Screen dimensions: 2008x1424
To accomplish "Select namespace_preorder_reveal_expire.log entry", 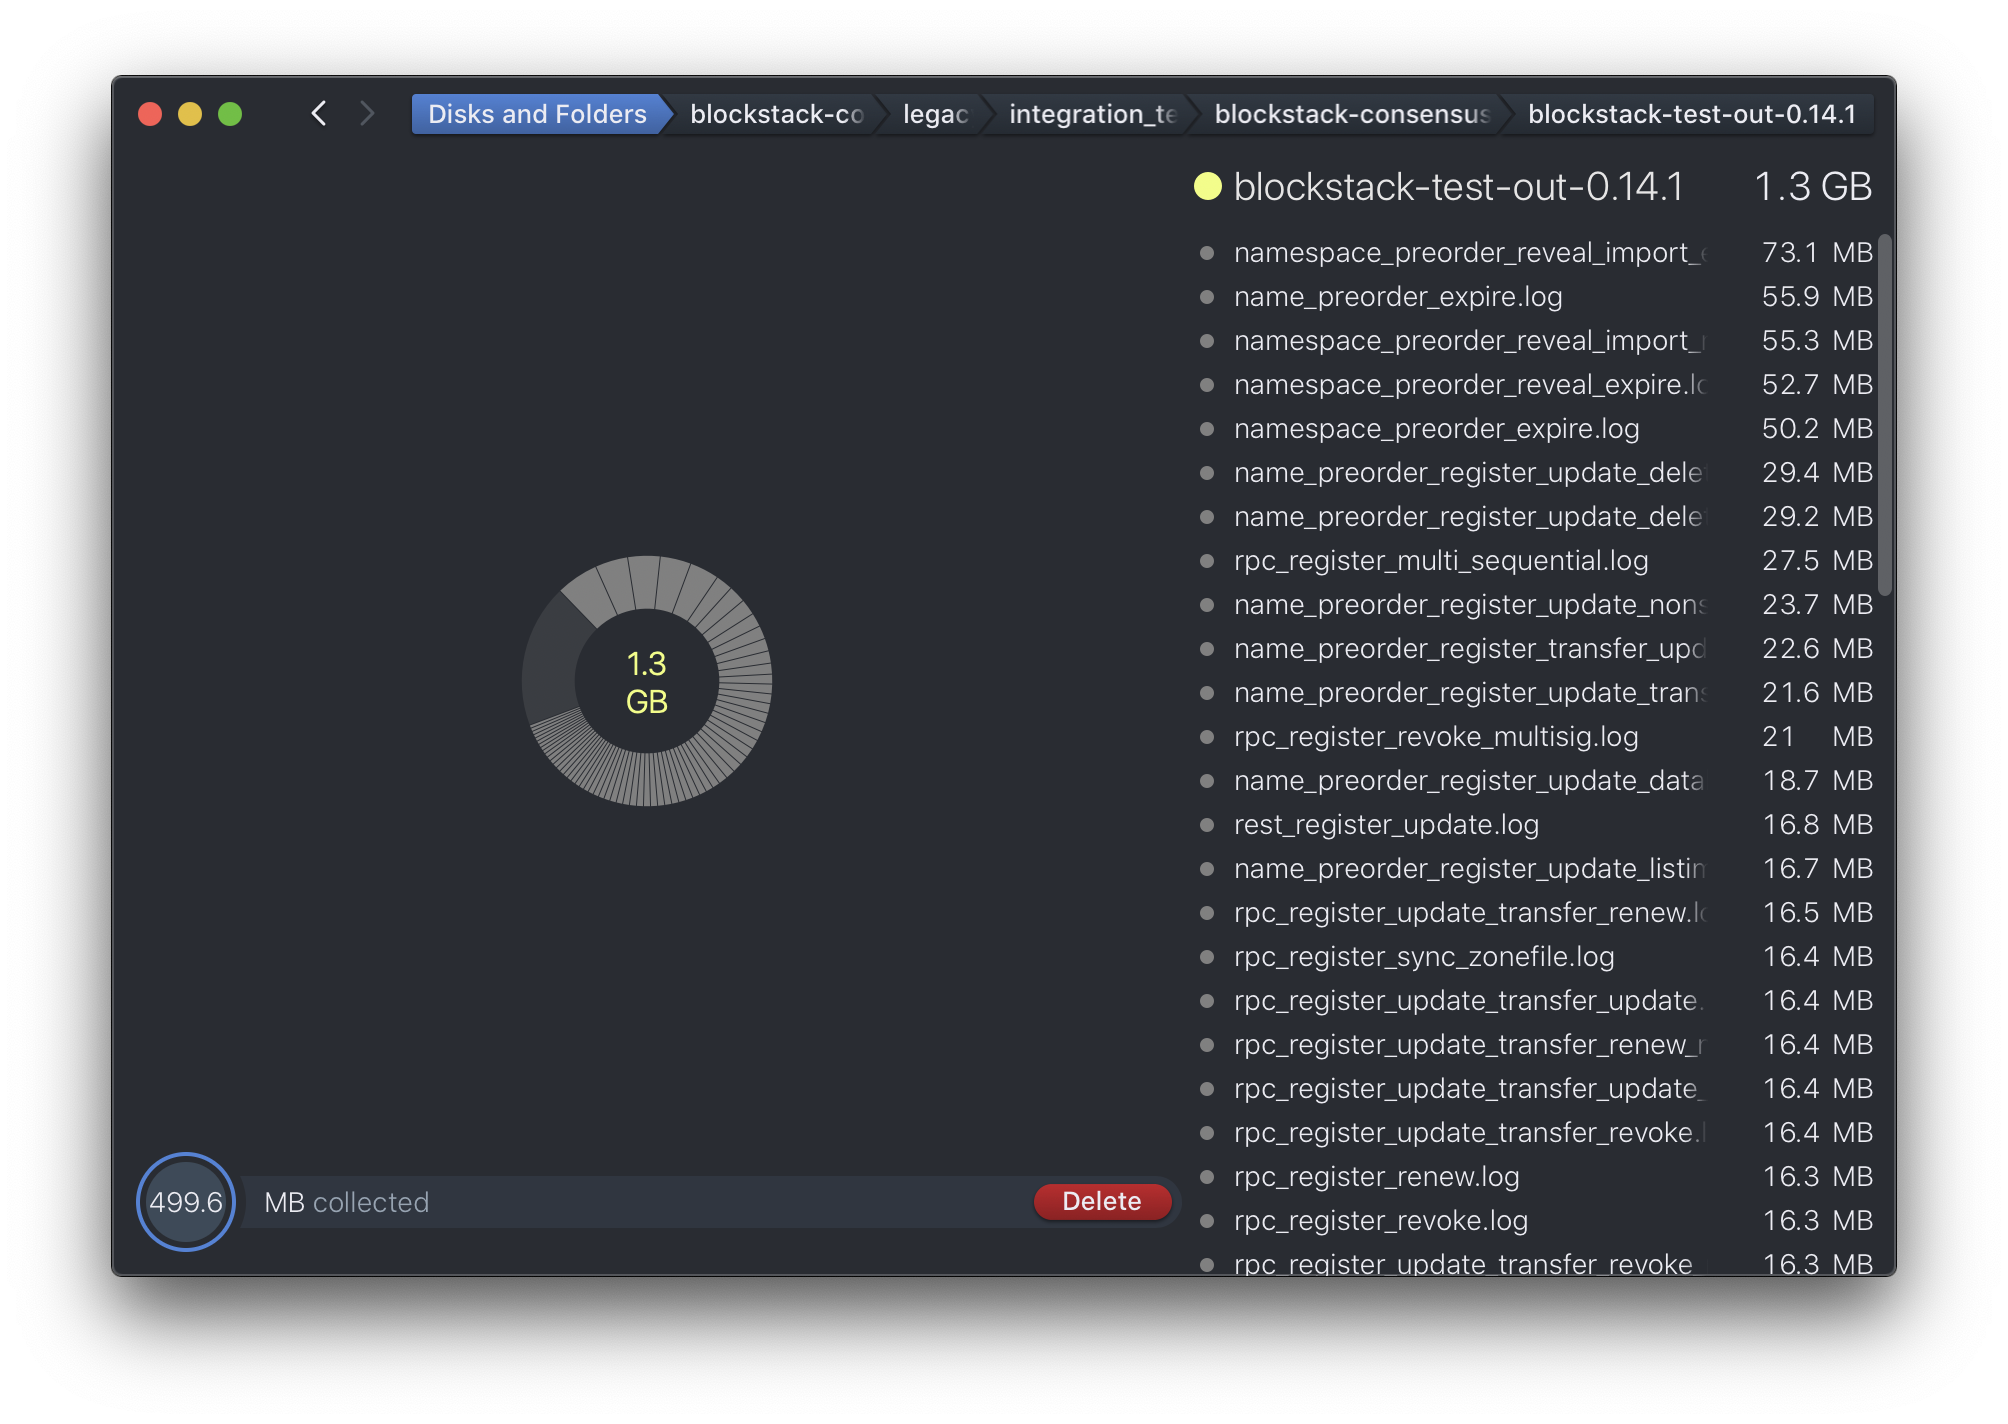I will tap(1466, 385).
